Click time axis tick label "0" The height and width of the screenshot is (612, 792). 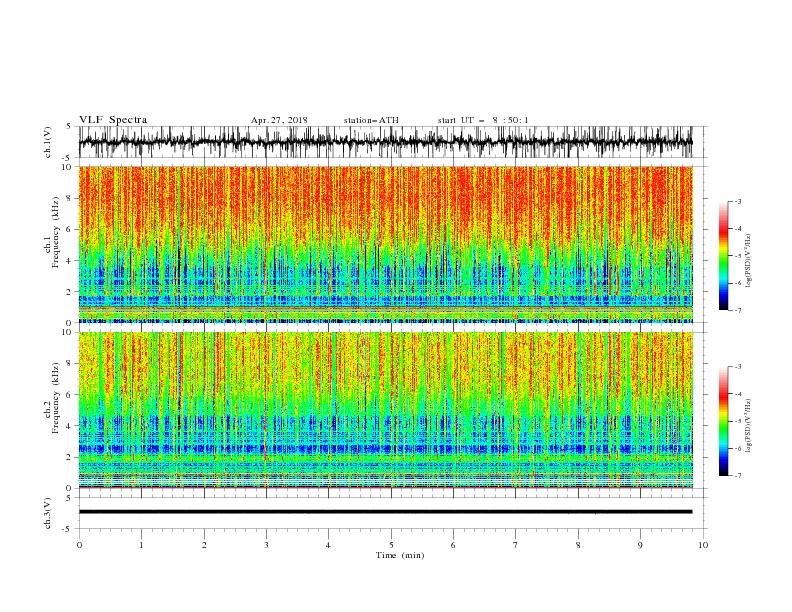pyautogui.click(x=79, y=545)
